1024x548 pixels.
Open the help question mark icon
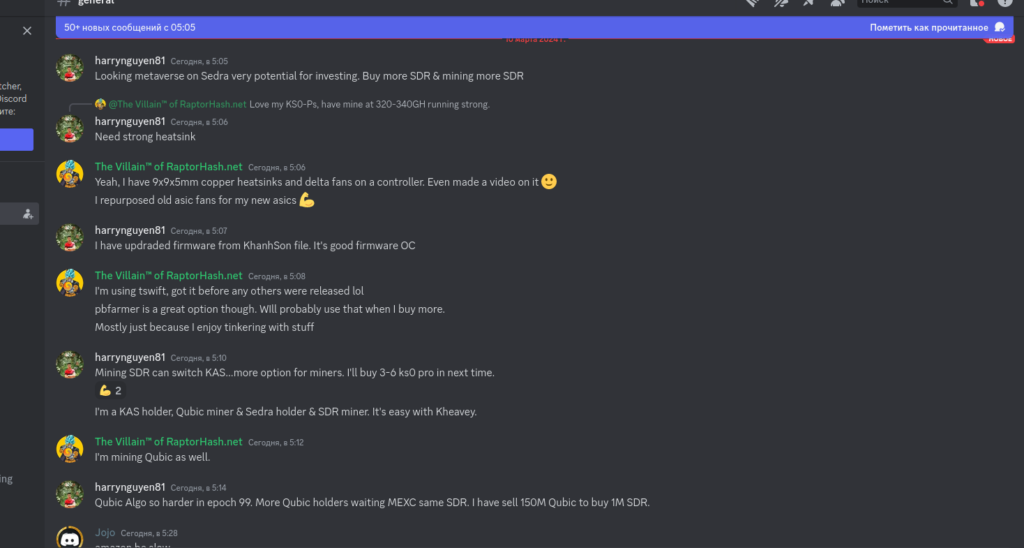(x=1005, y=3)
